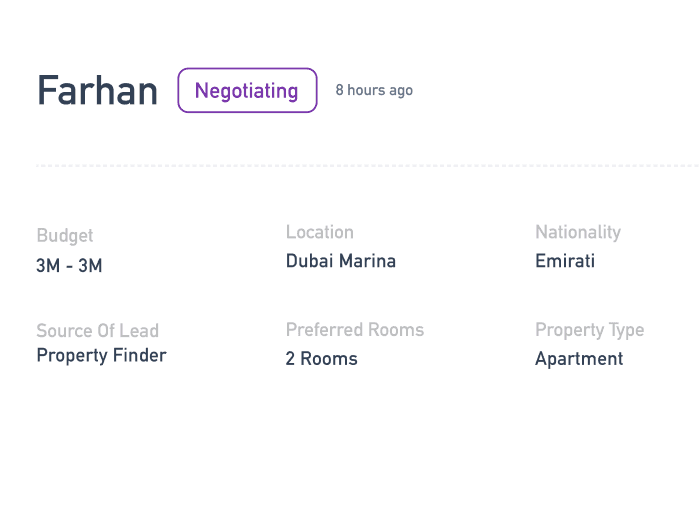Select the 3M - 3M budget value

pos(69,266)
